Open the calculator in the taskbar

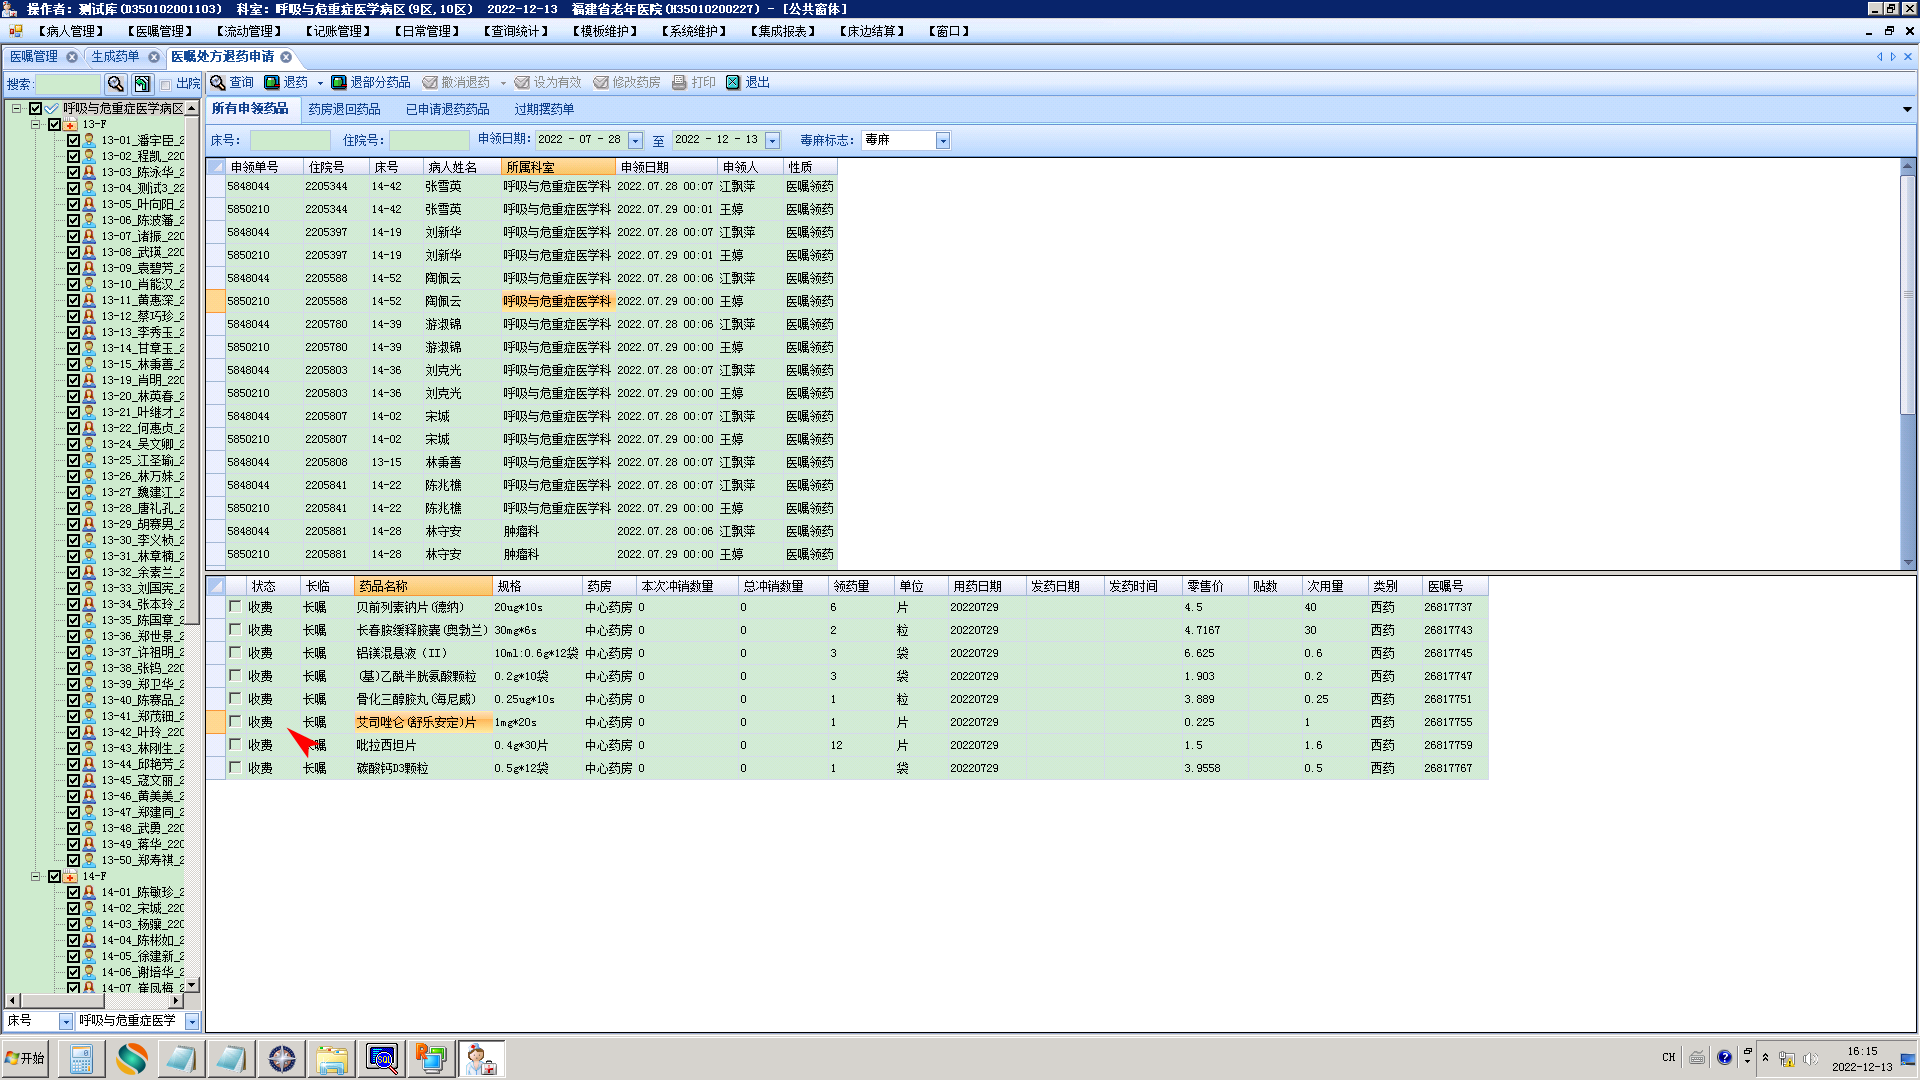coord(81,1058)
